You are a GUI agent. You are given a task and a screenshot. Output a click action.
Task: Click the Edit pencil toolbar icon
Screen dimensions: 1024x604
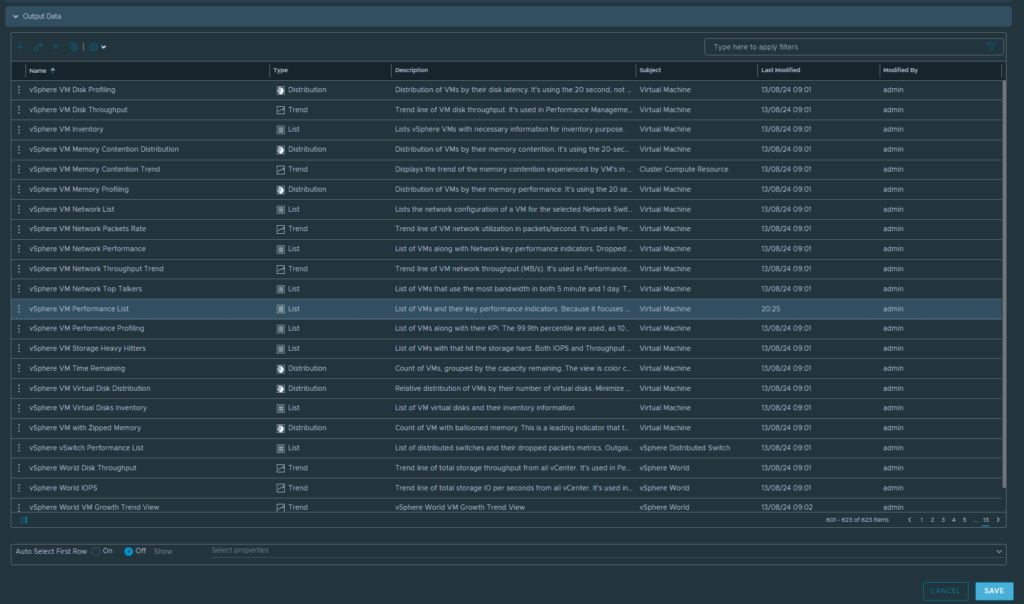pyautogui.click(x=38, y=47)
